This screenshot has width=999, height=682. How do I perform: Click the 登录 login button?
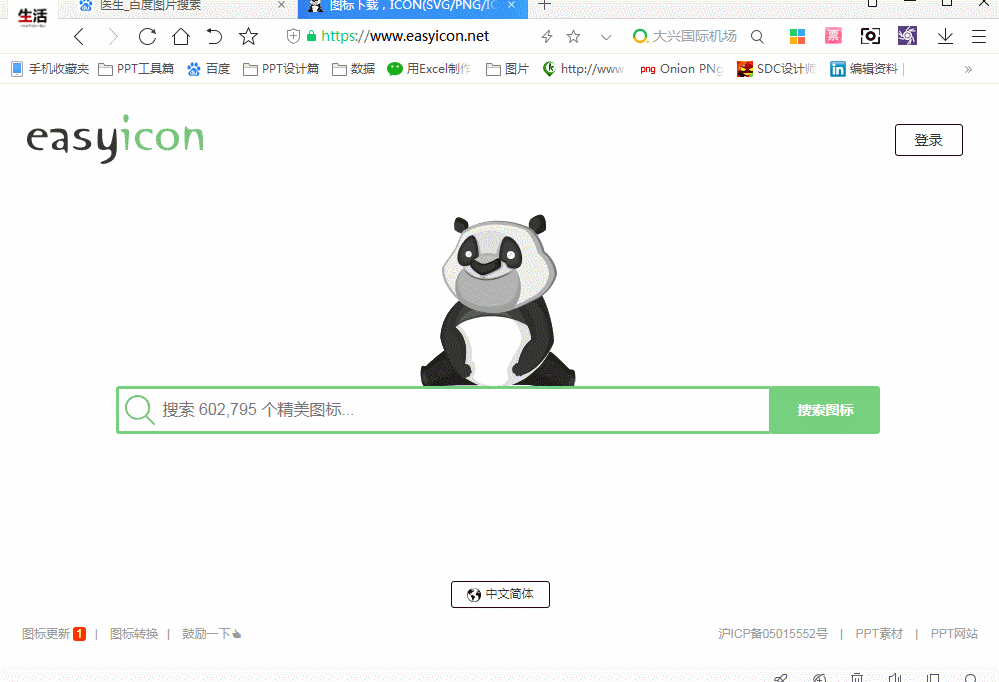(928, 141)
